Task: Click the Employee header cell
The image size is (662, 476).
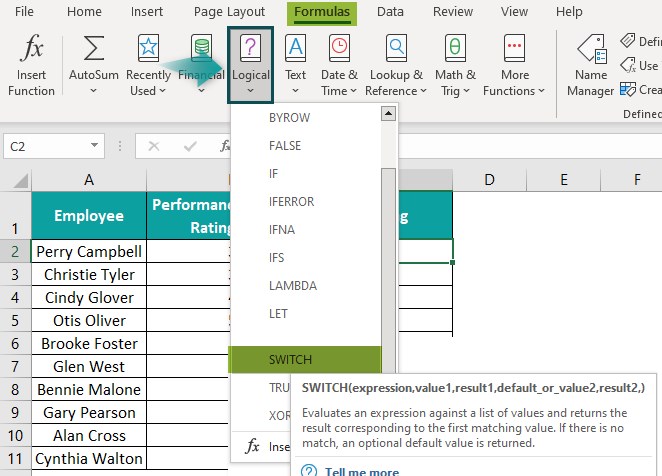Action: click(89, 215)
